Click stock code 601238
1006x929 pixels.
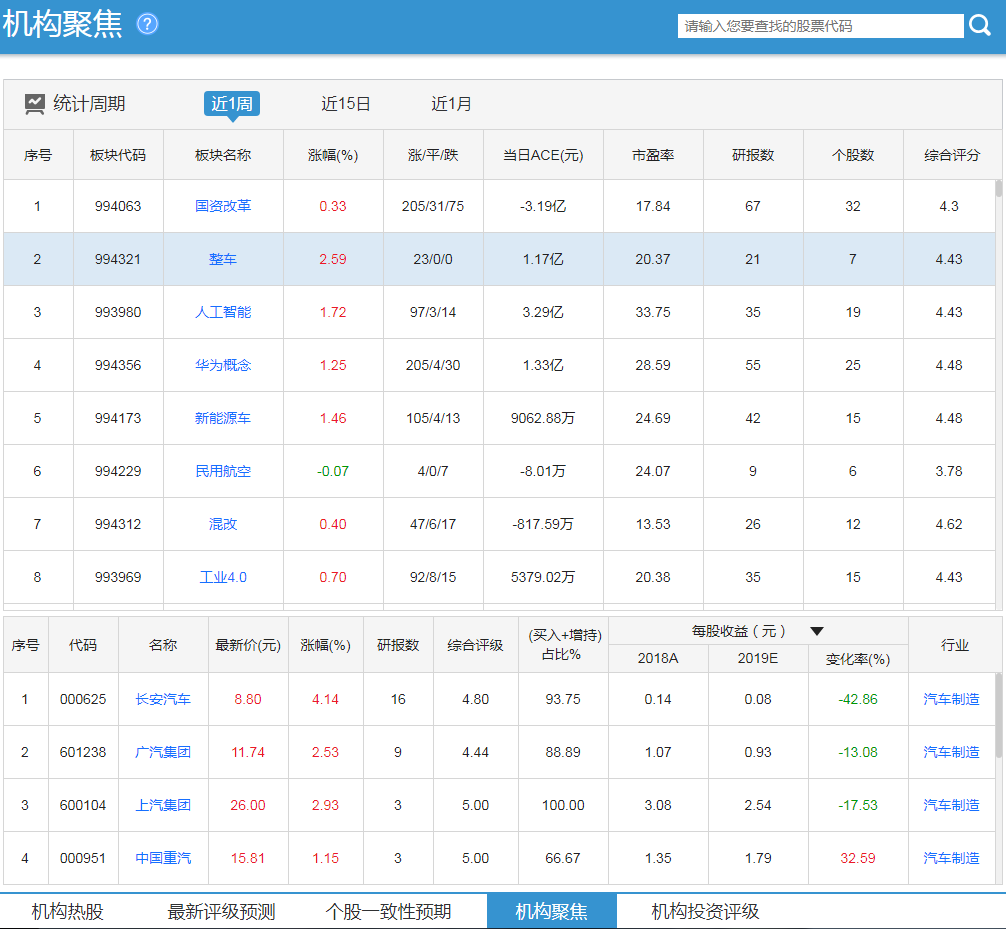[x=83, y=752]
